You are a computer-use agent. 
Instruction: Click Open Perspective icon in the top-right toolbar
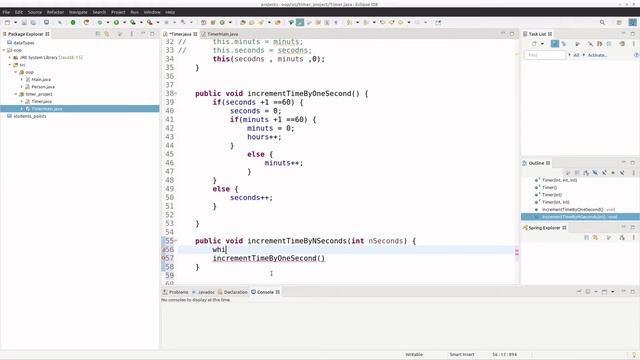click(x=619, y=22)
